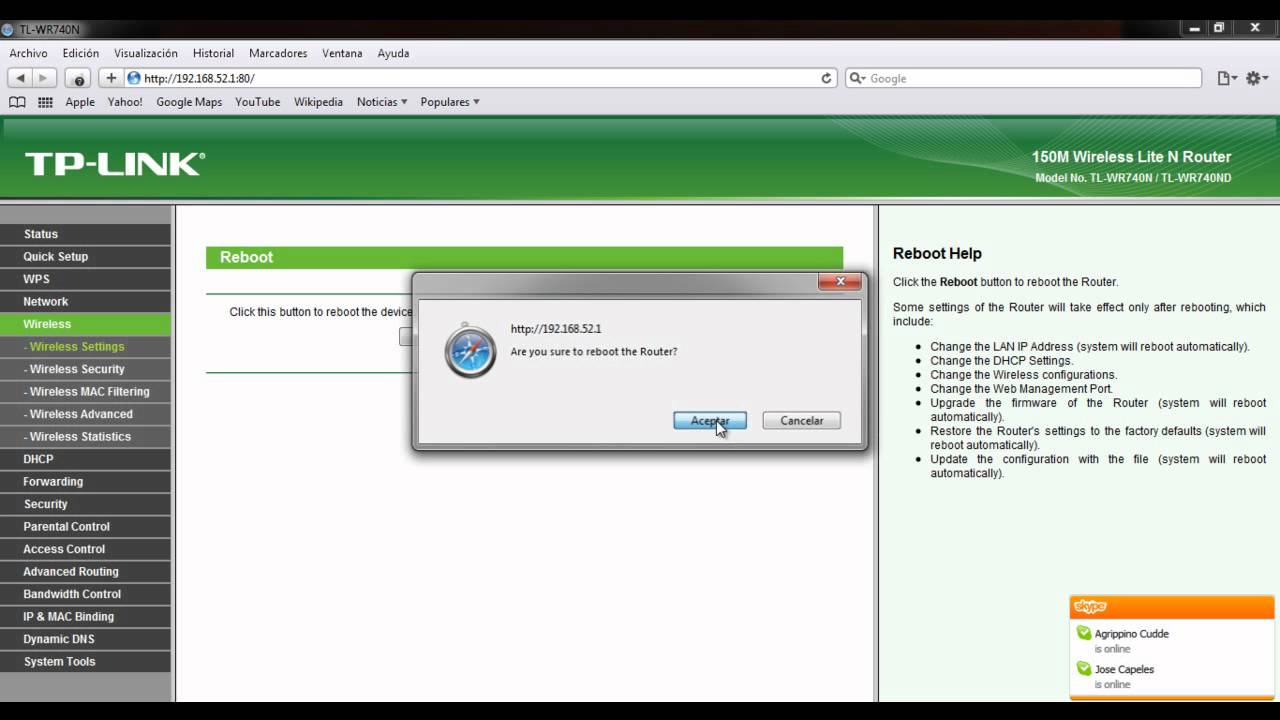The width and height of the screenshot is (1280, 720).
Task: Open the Access Control menu item
Action: click(85, 549)
